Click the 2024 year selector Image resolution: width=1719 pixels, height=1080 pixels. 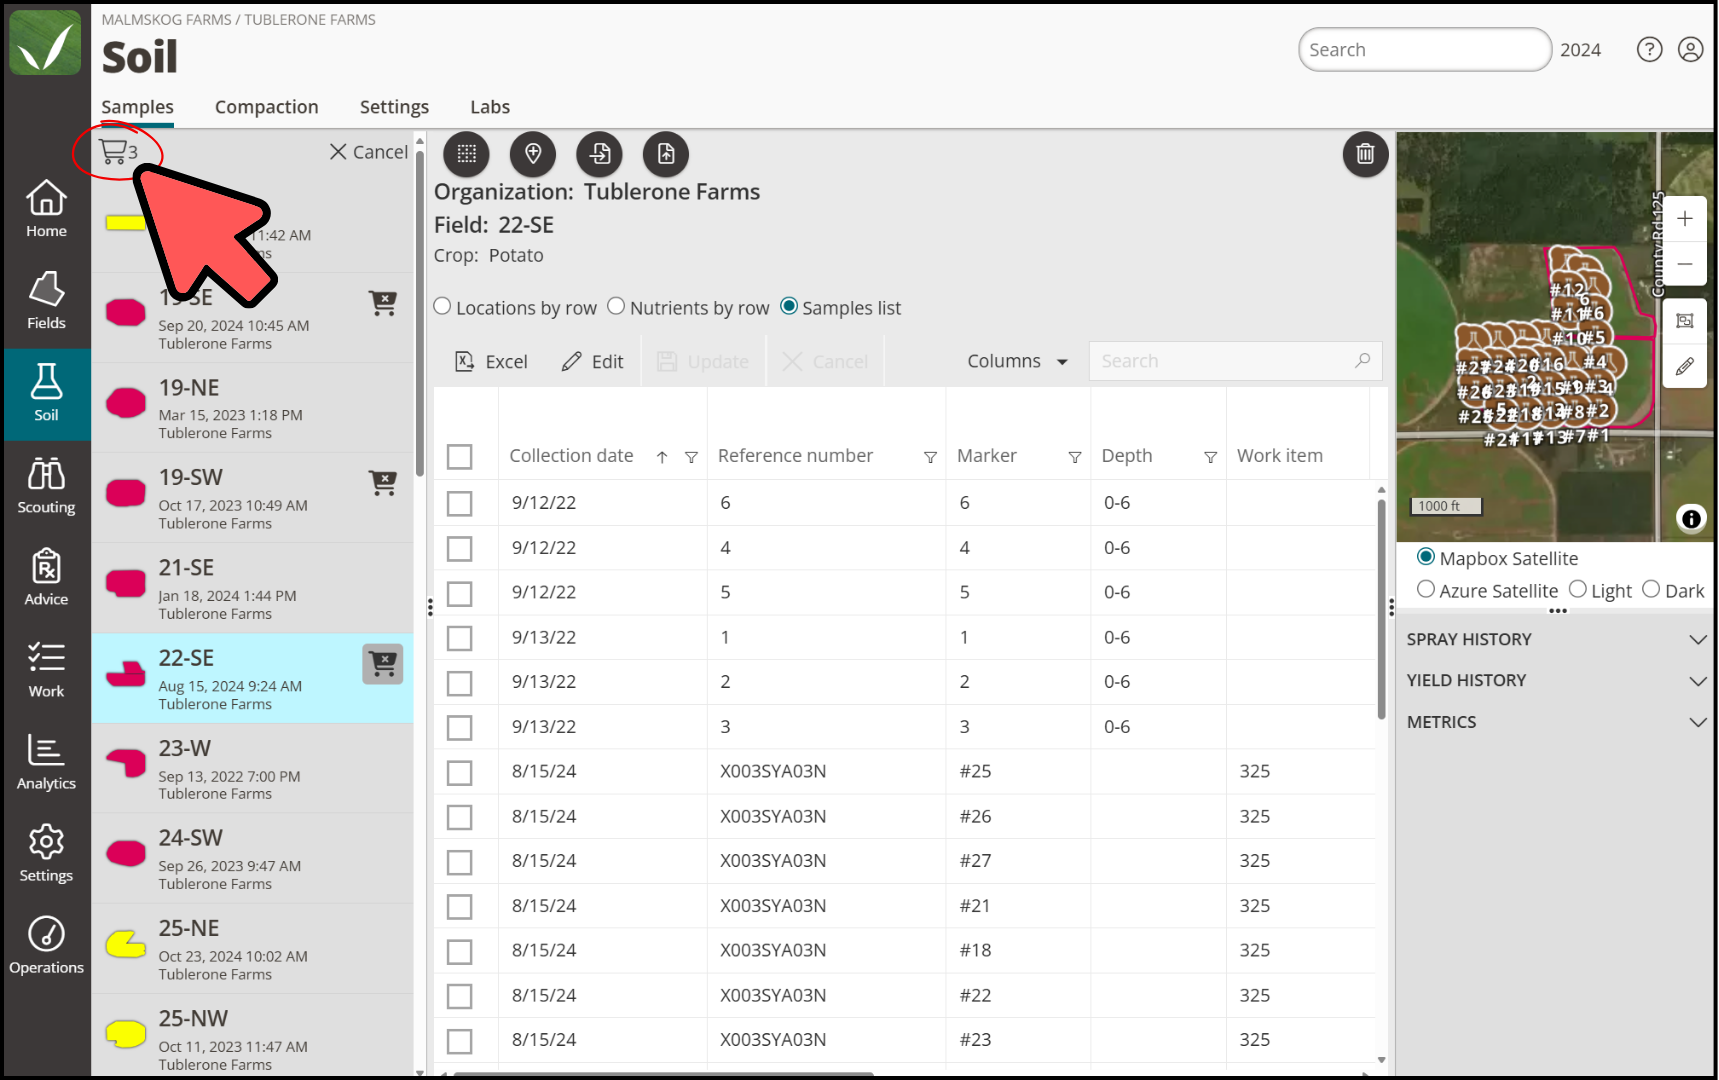[1580, 50]
